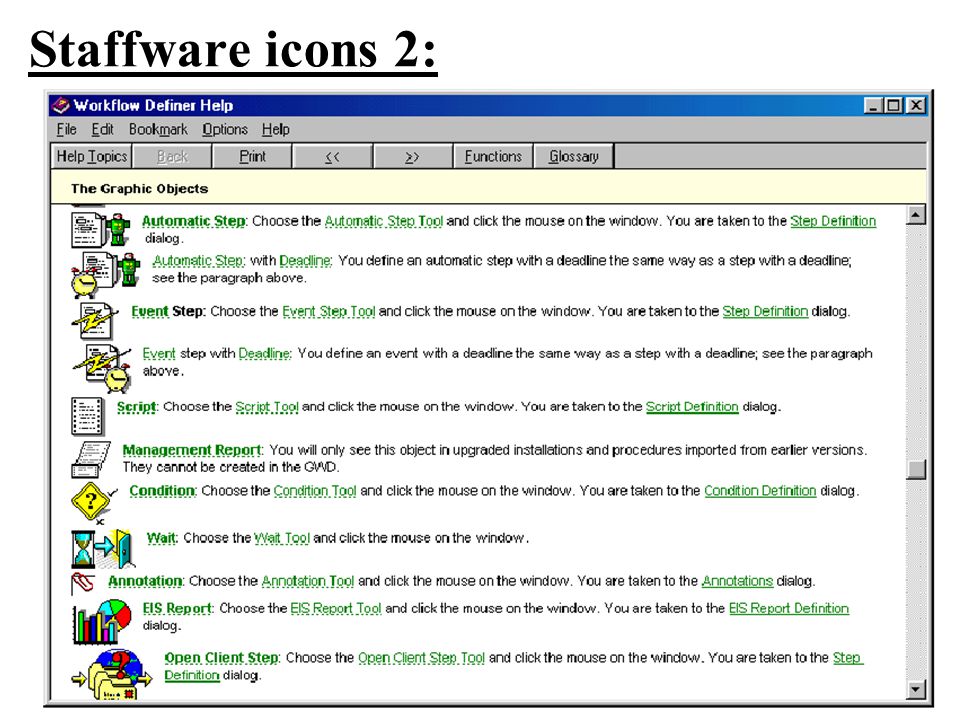Screen dimensions: 960x720
Task: Click the Script document icon
Action: tap(87, 416)
